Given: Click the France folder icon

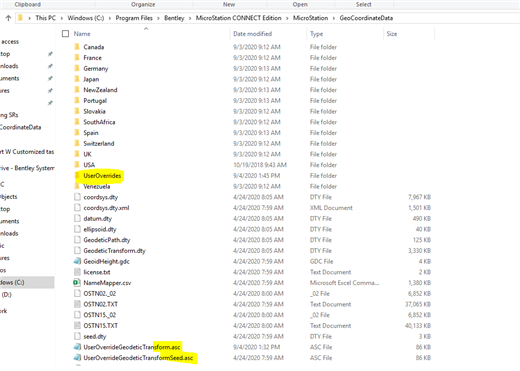Looking at the screenshot, I should coord(77,57).
